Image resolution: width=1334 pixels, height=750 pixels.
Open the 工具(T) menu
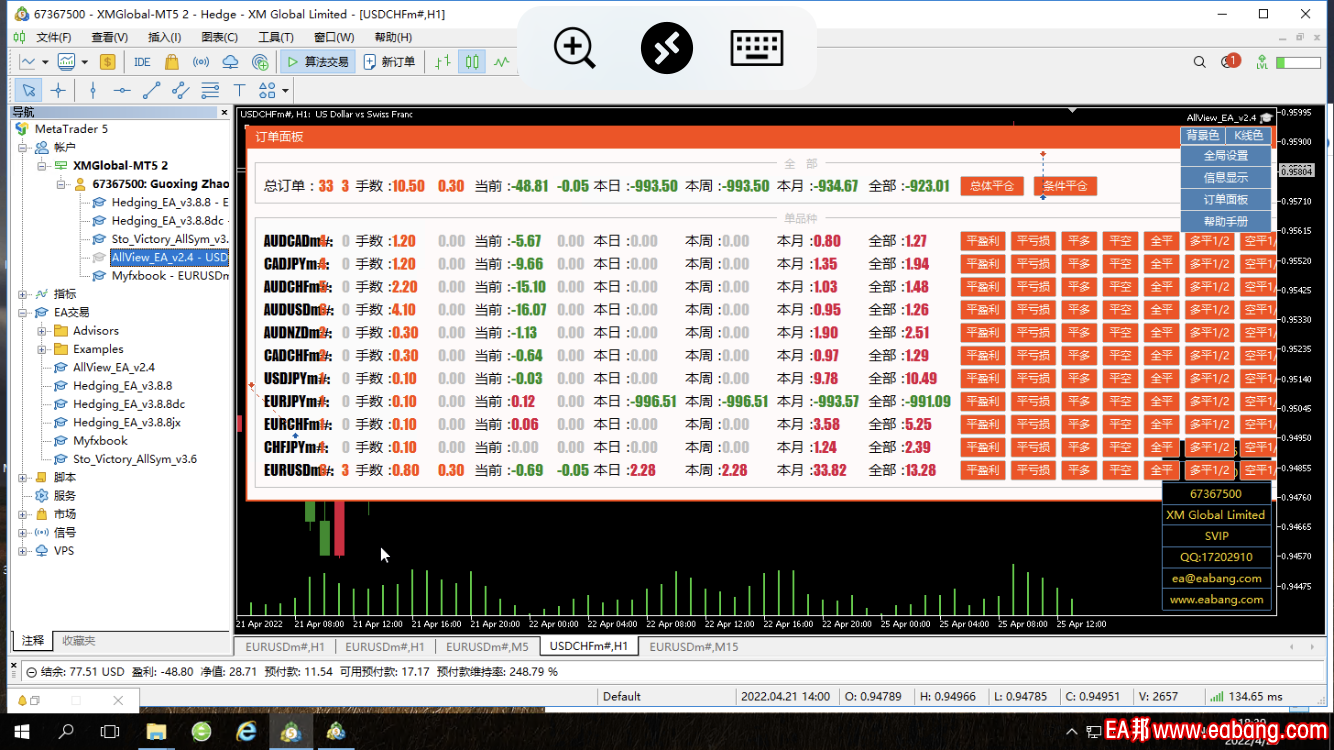(275, 37)
